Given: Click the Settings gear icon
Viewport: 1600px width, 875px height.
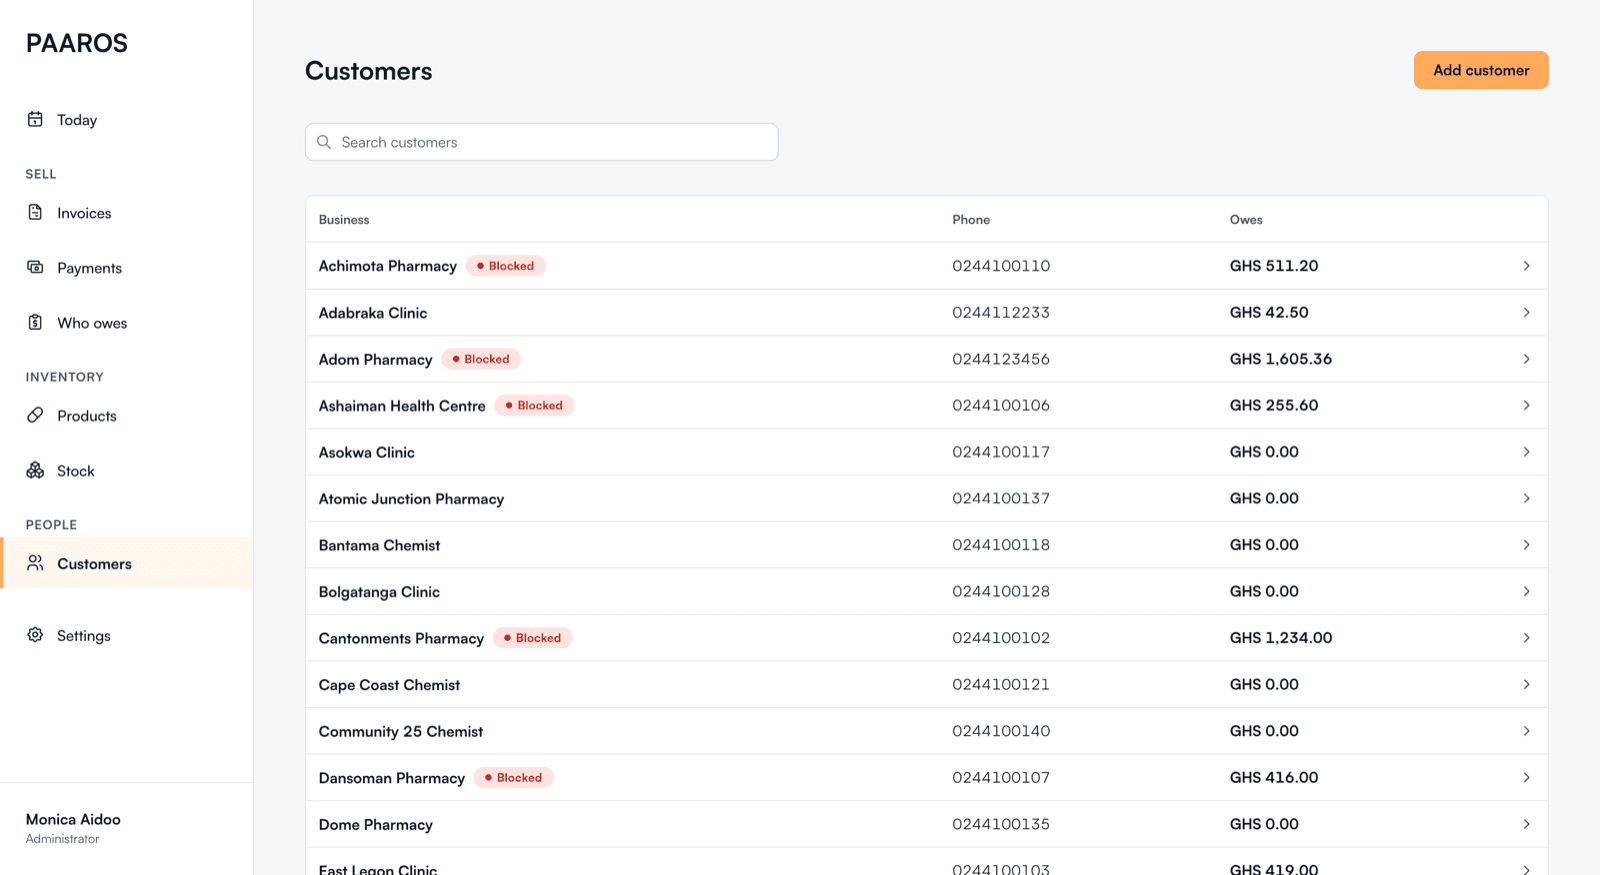Looking at the screenshot, I should pyautogui.click(x=35, y=635).
